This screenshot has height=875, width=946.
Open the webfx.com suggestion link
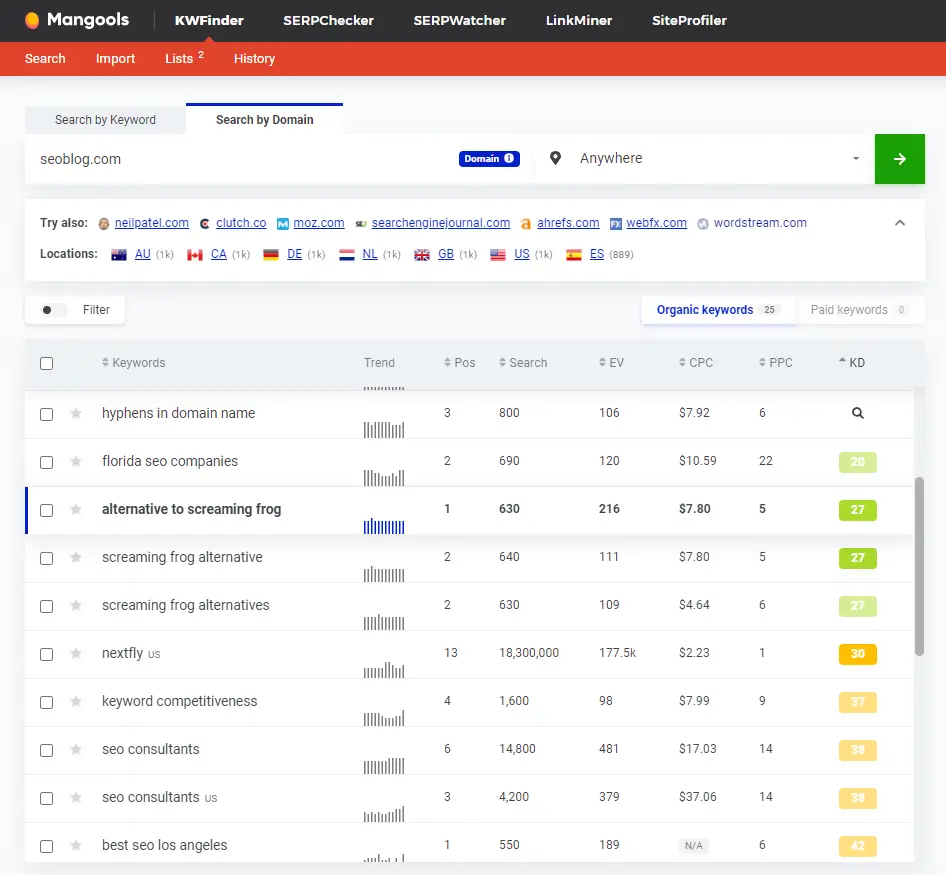tap(656, 223)
